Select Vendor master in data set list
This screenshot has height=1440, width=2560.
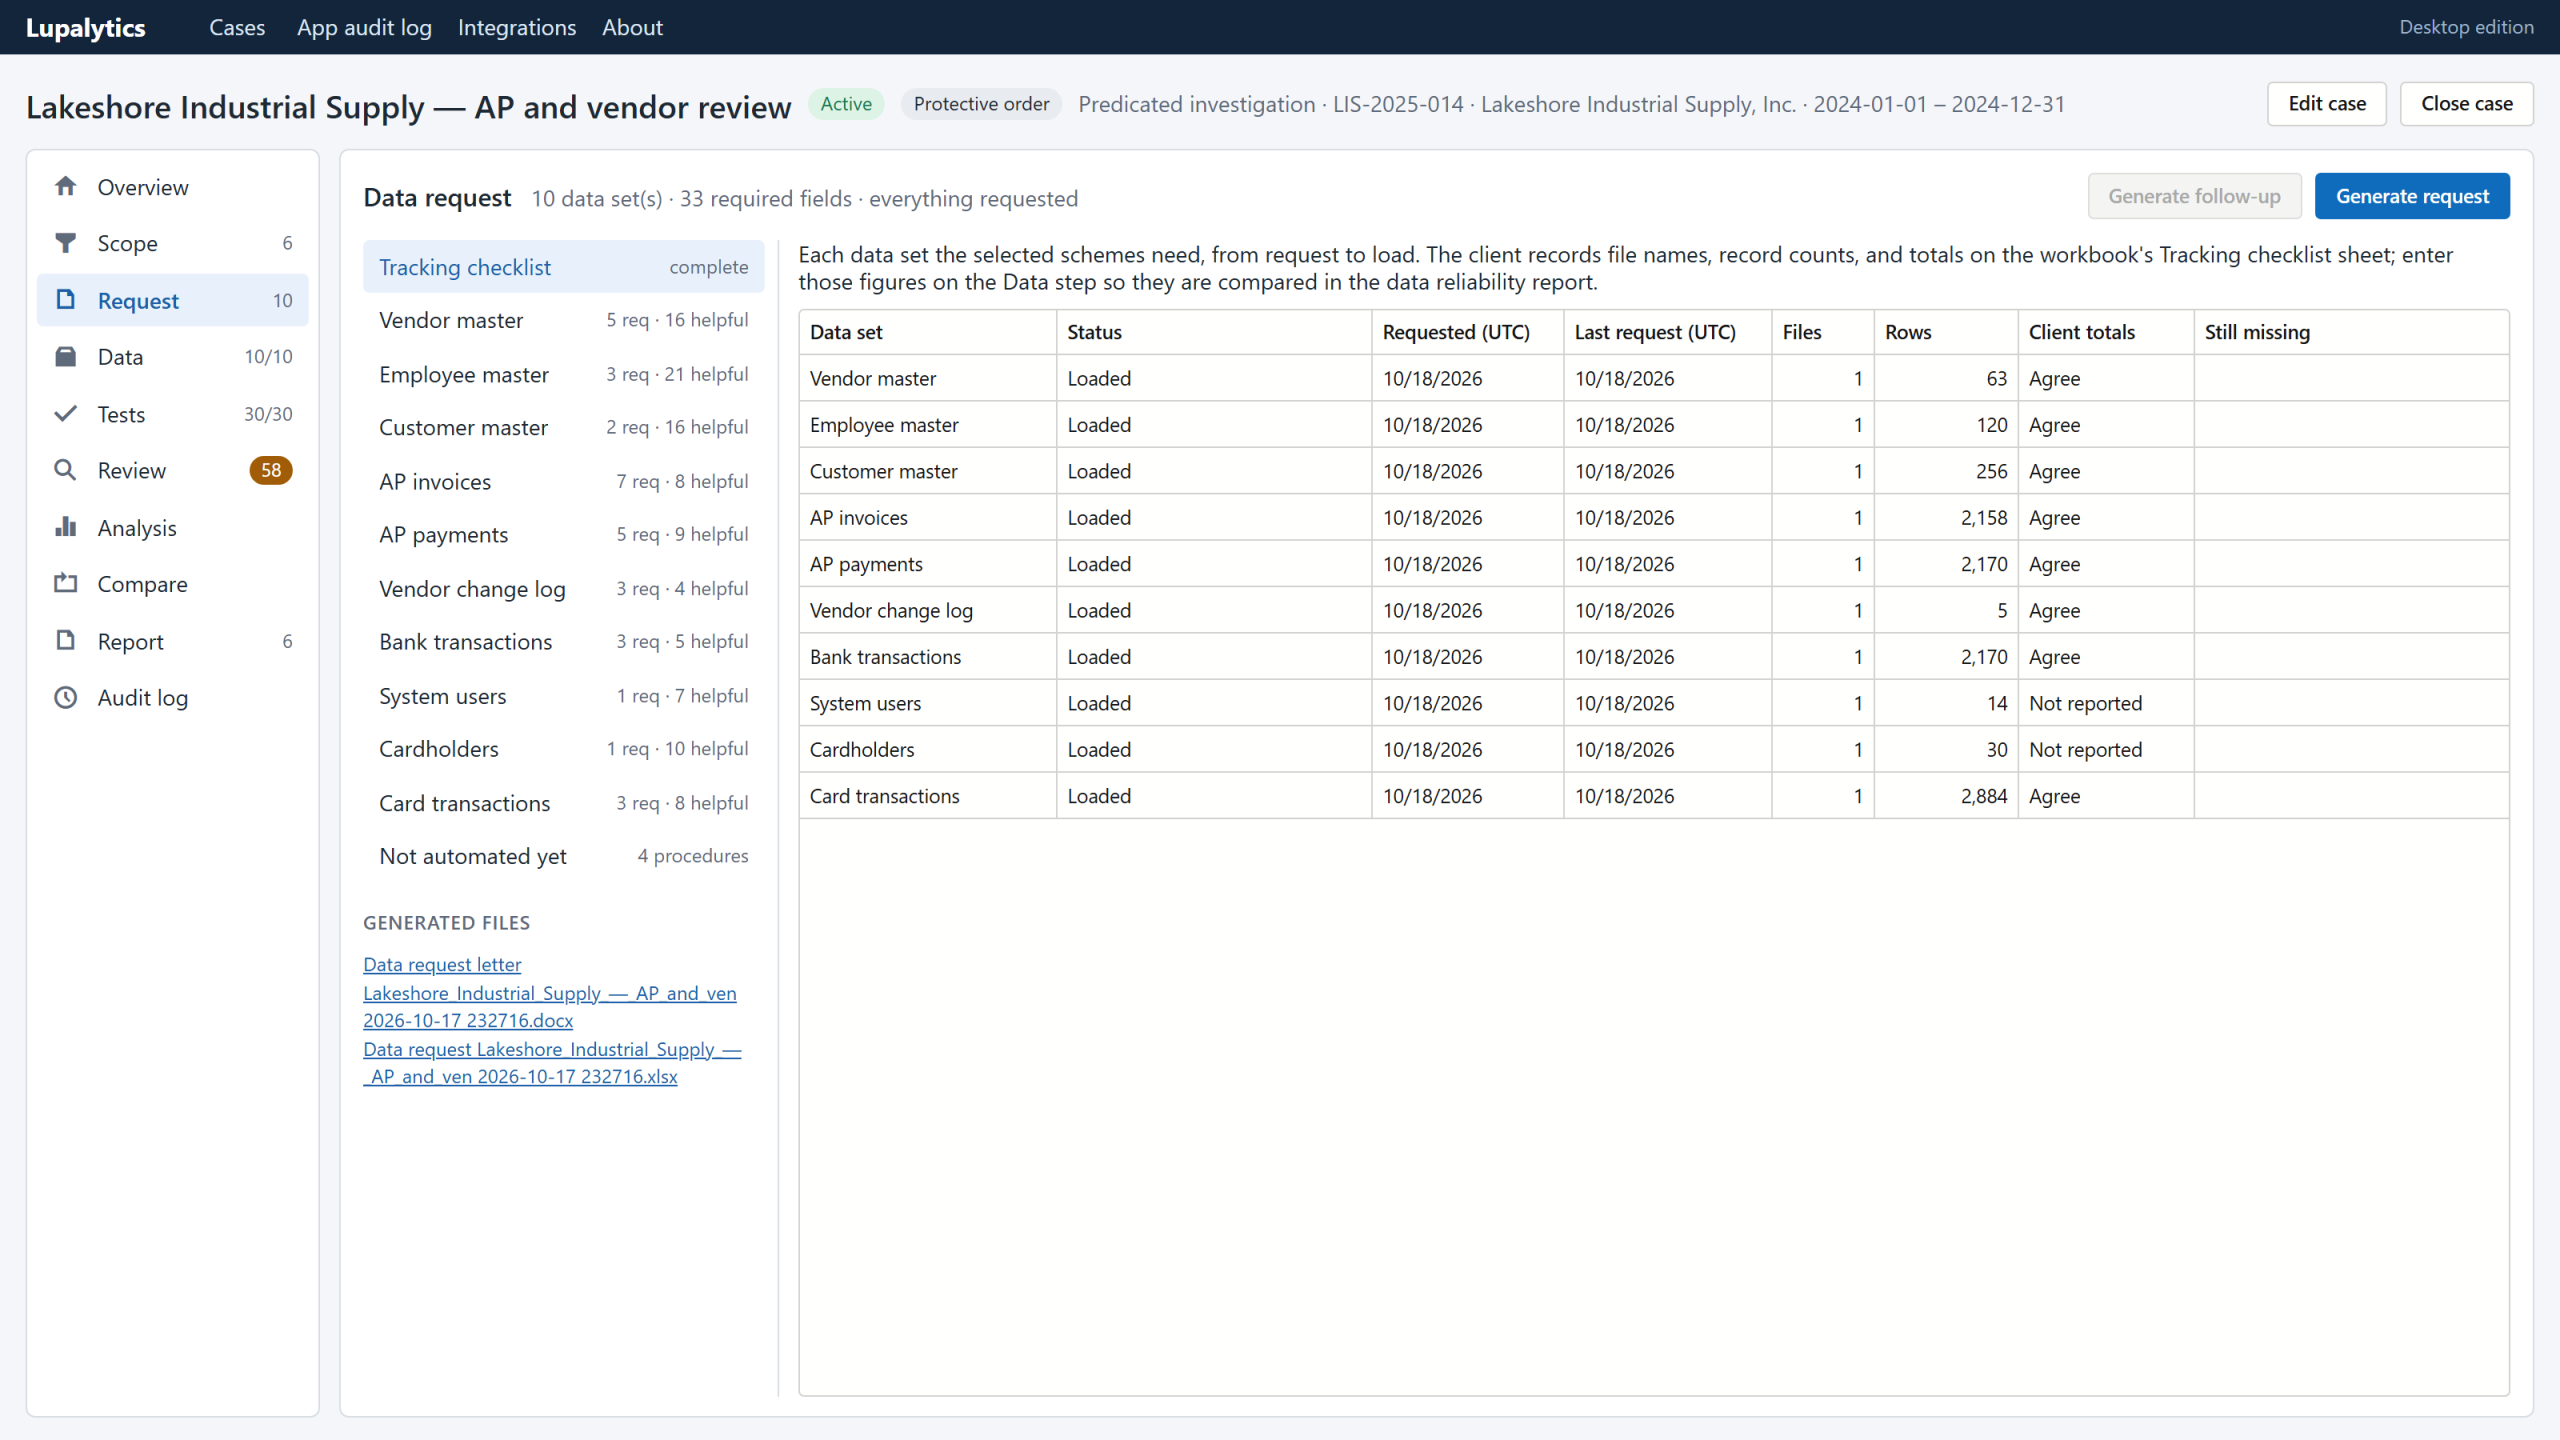(x=564, y=320)
